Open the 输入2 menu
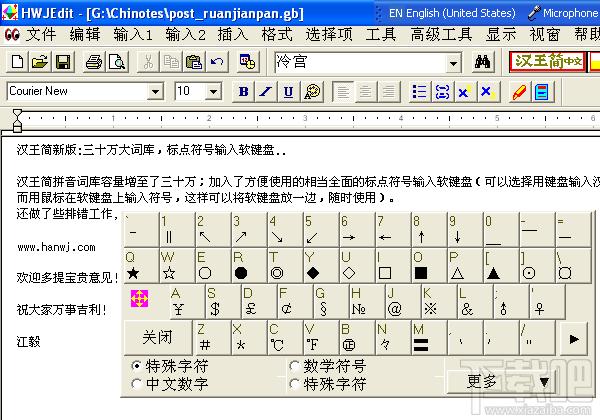600x420 pixels. [x=185, y=35]
